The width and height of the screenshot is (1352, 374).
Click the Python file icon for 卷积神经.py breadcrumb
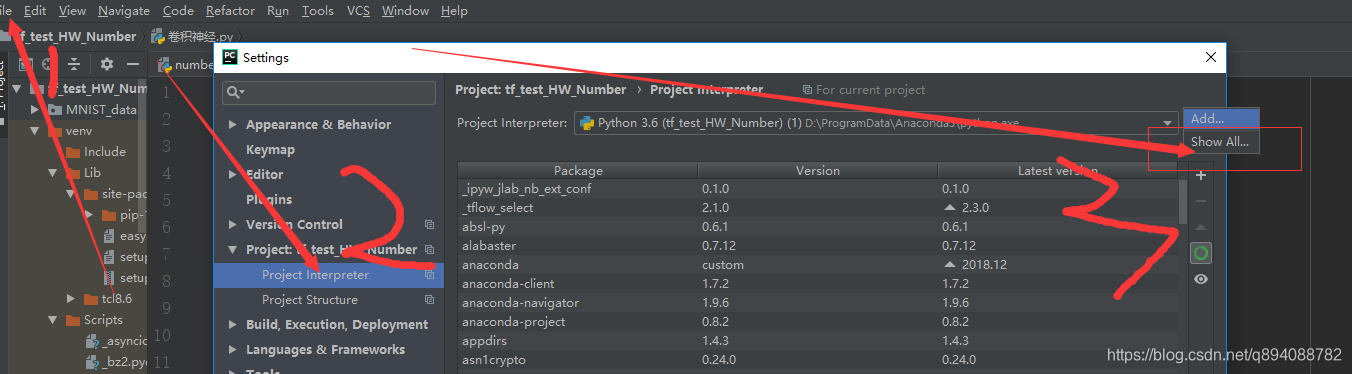point(158,36)
